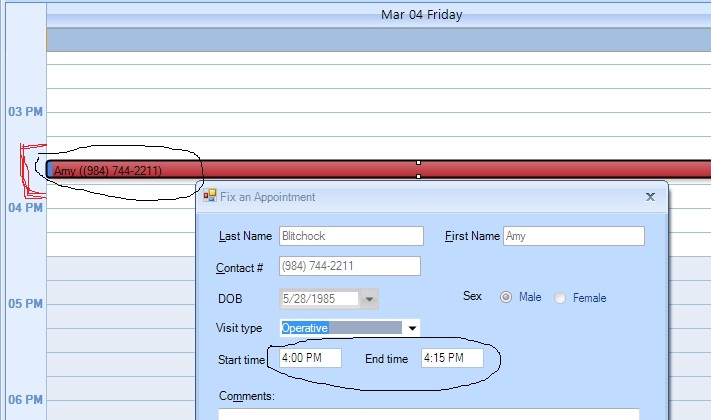
Task: Select the 05 PM time label
Action: pyautogui.click(x=25, y=303)
